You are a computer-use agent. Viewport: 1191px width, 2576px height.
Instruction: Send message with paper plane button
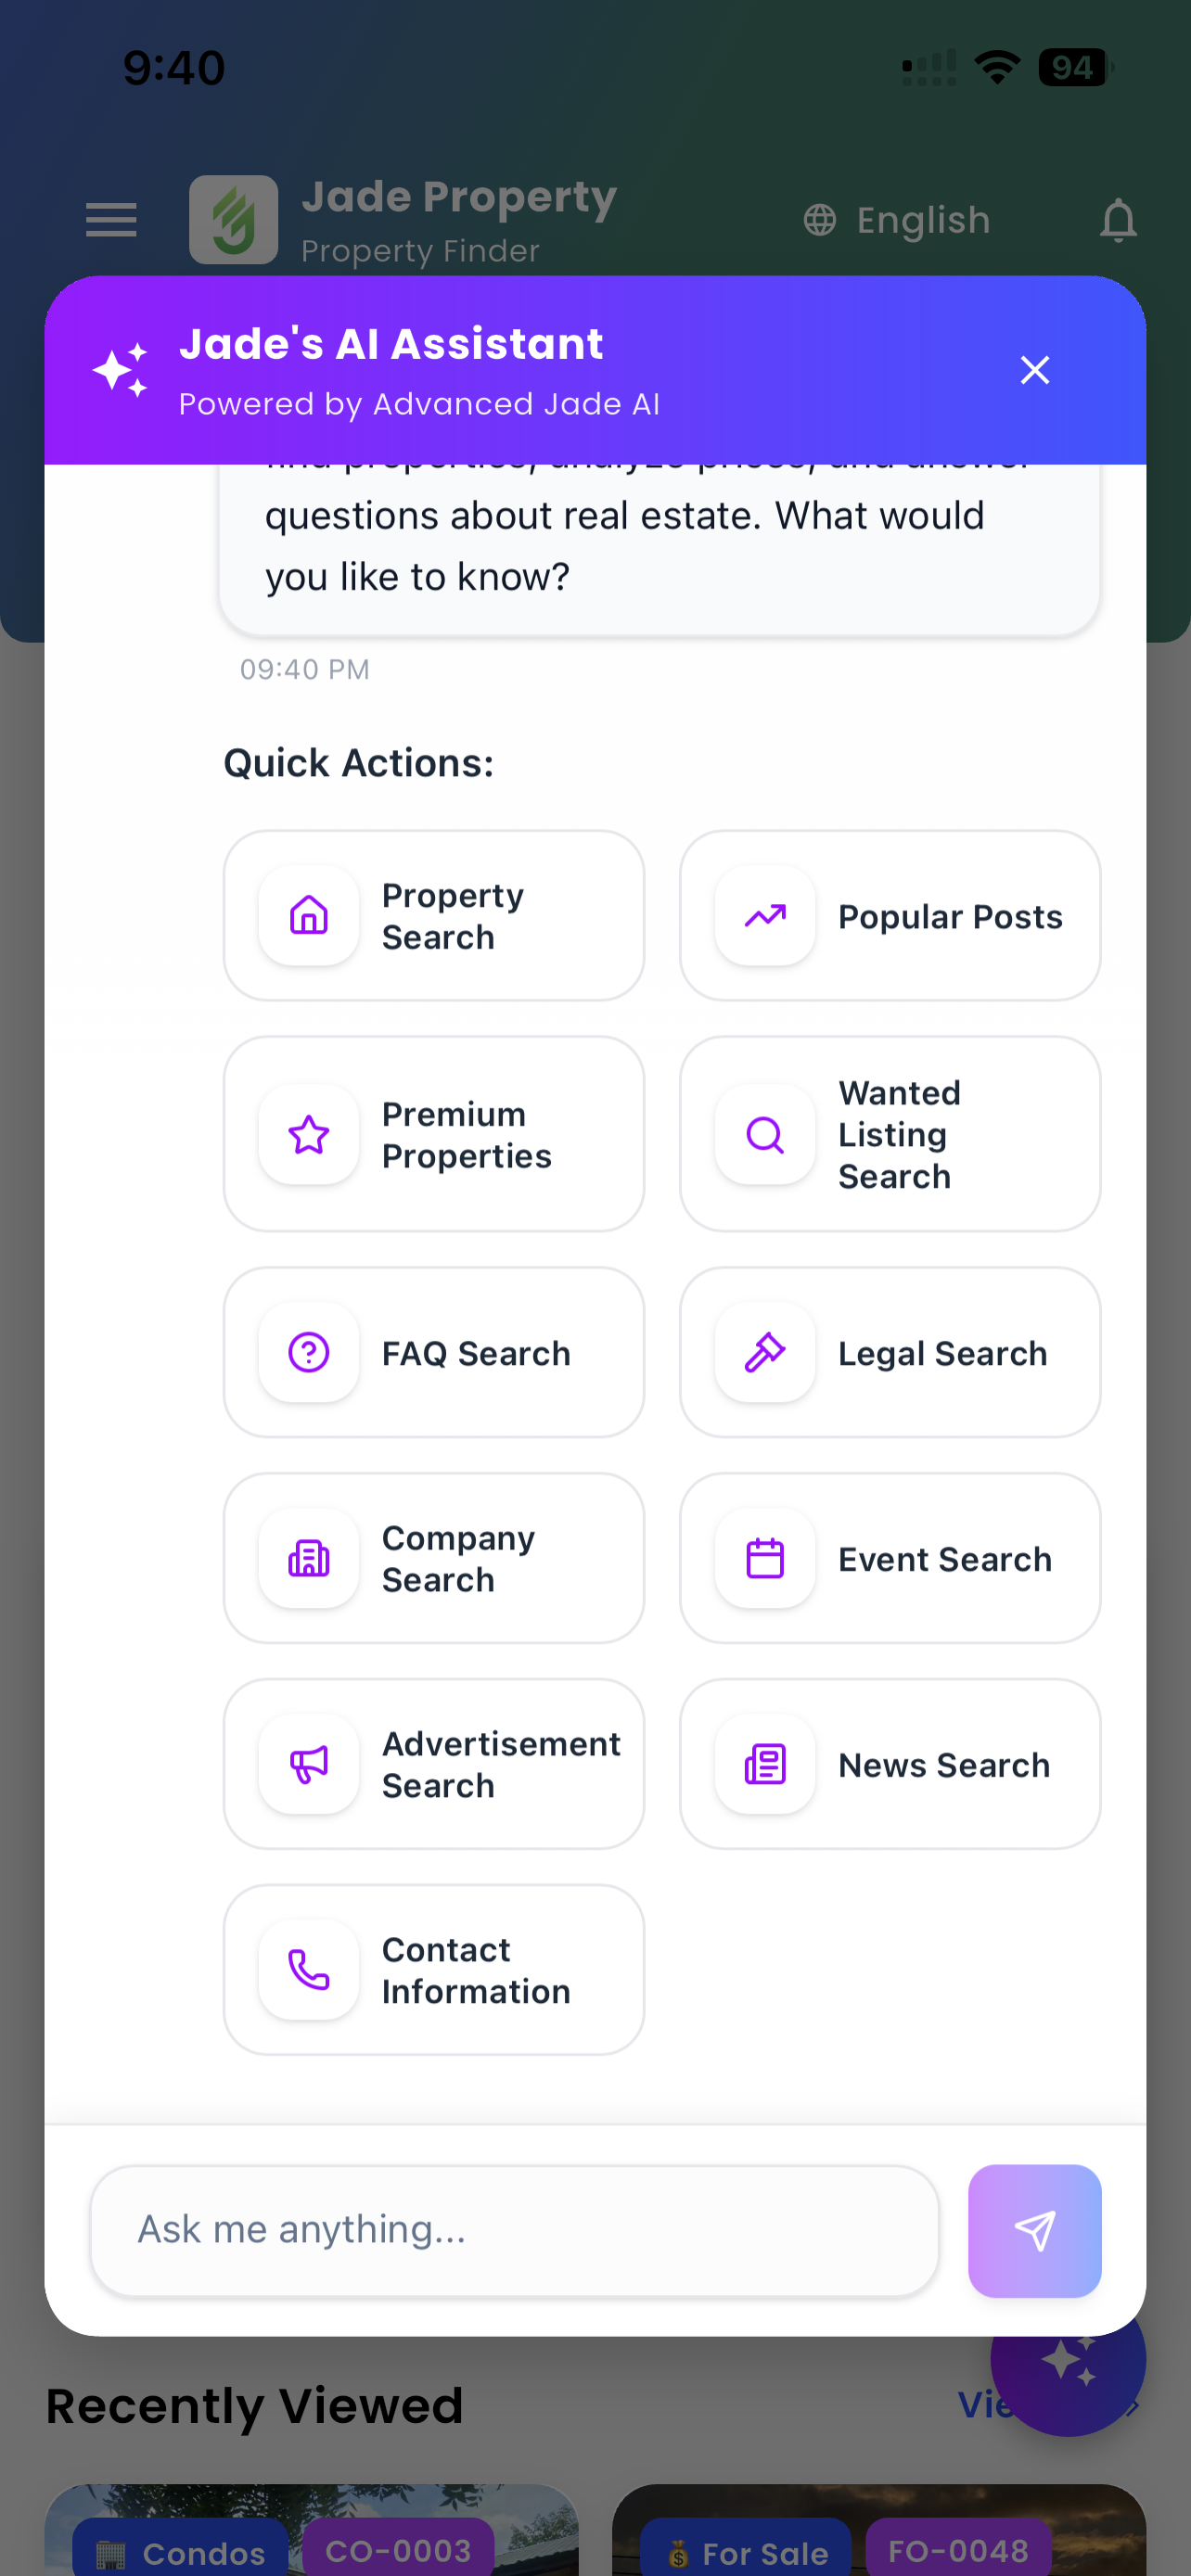(1034, 2231)
